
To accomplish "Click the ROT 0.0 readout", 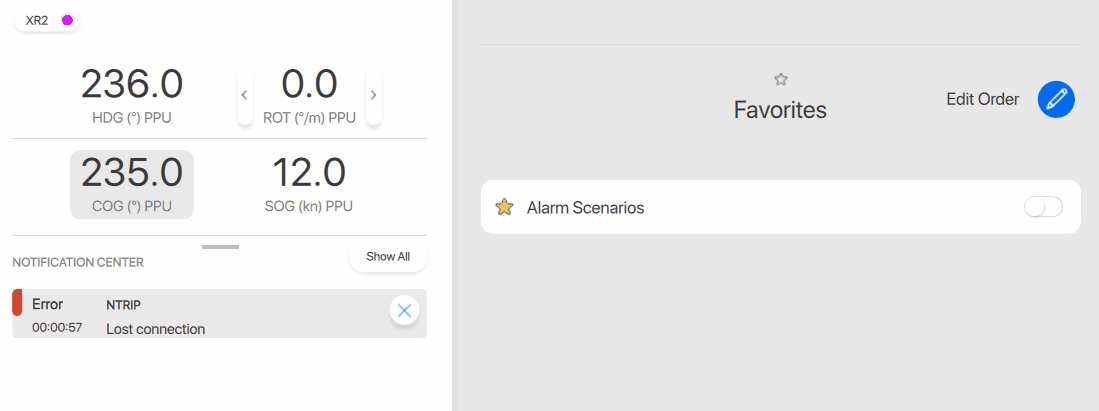I will [x=309, y=95].
